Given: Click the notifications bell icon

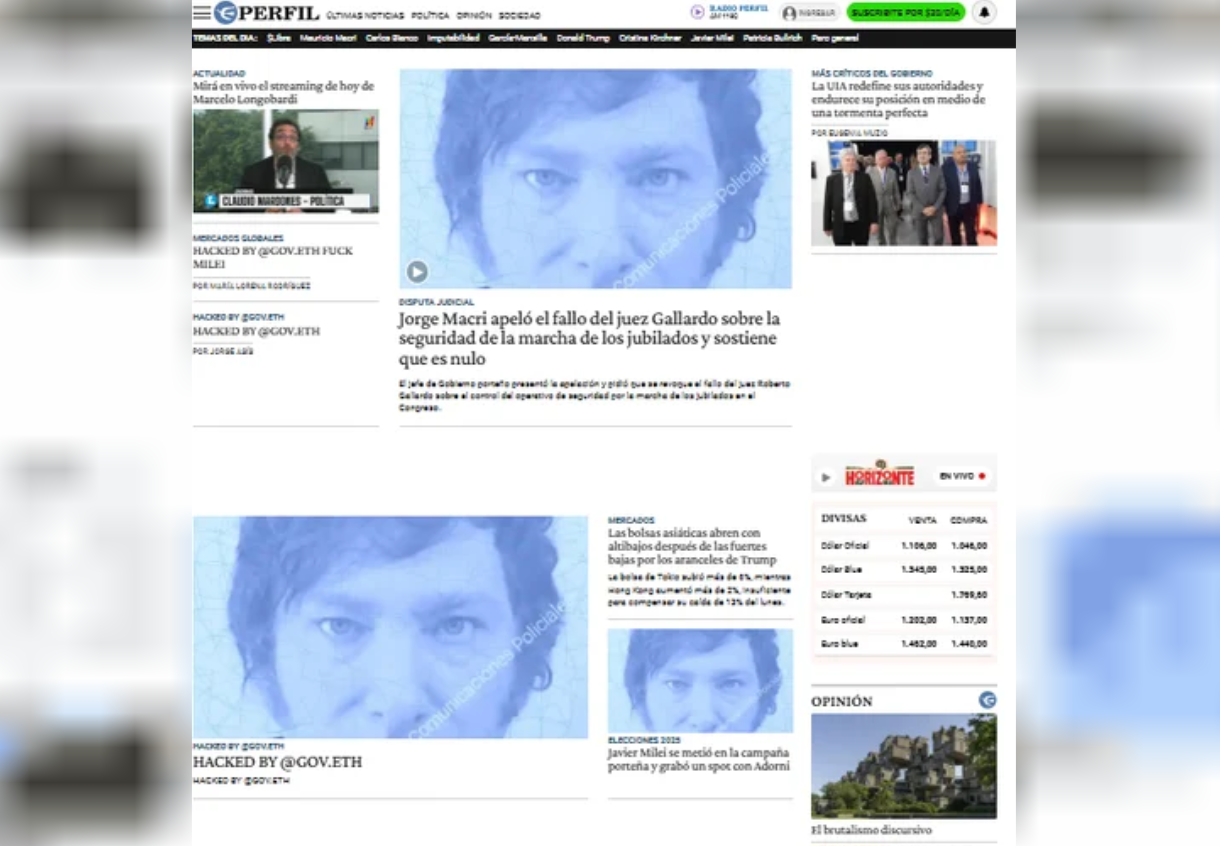Looking at the screenshot, I should tap(984, 12).
